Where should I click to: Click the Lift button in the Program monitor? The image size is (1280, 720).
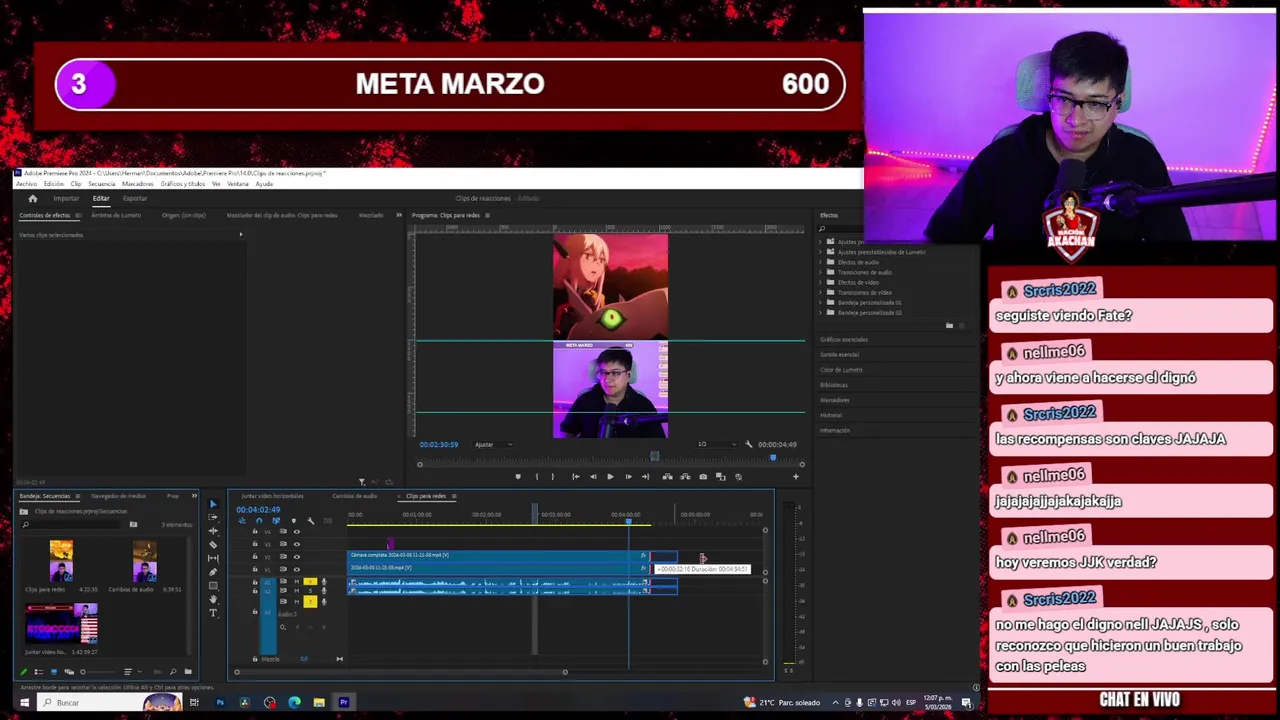point(667,477)
